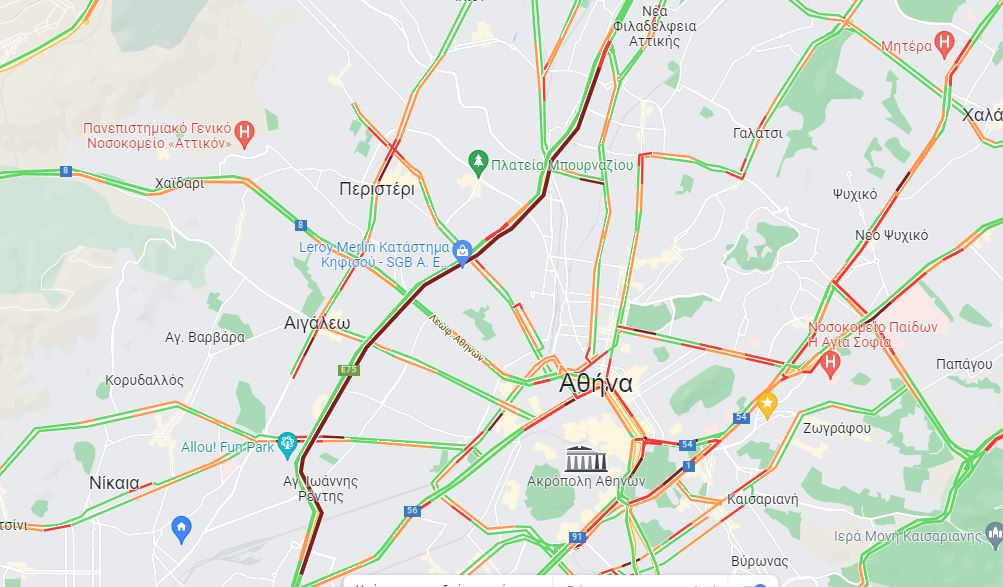The image size is (1003, 587).
Task: Click the Περιστέρι area label
Action: click(x=377, y=189)
